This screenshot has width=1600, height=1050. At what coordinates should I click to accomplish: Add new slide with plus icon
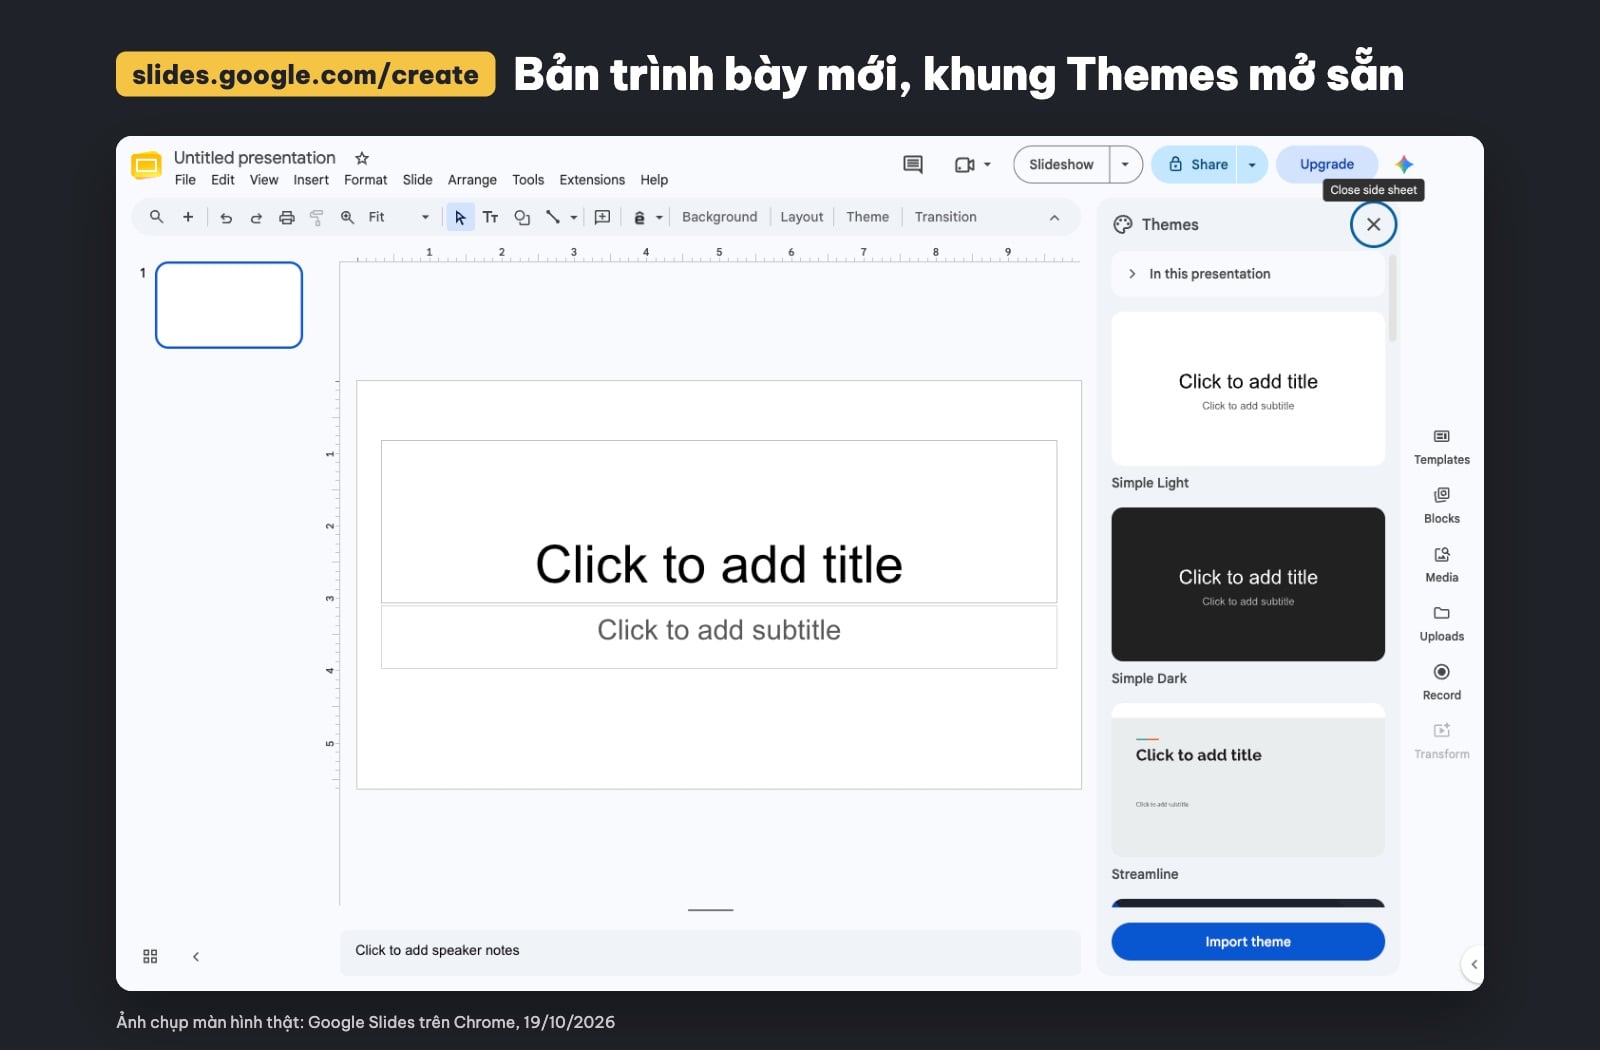point(187,217)
